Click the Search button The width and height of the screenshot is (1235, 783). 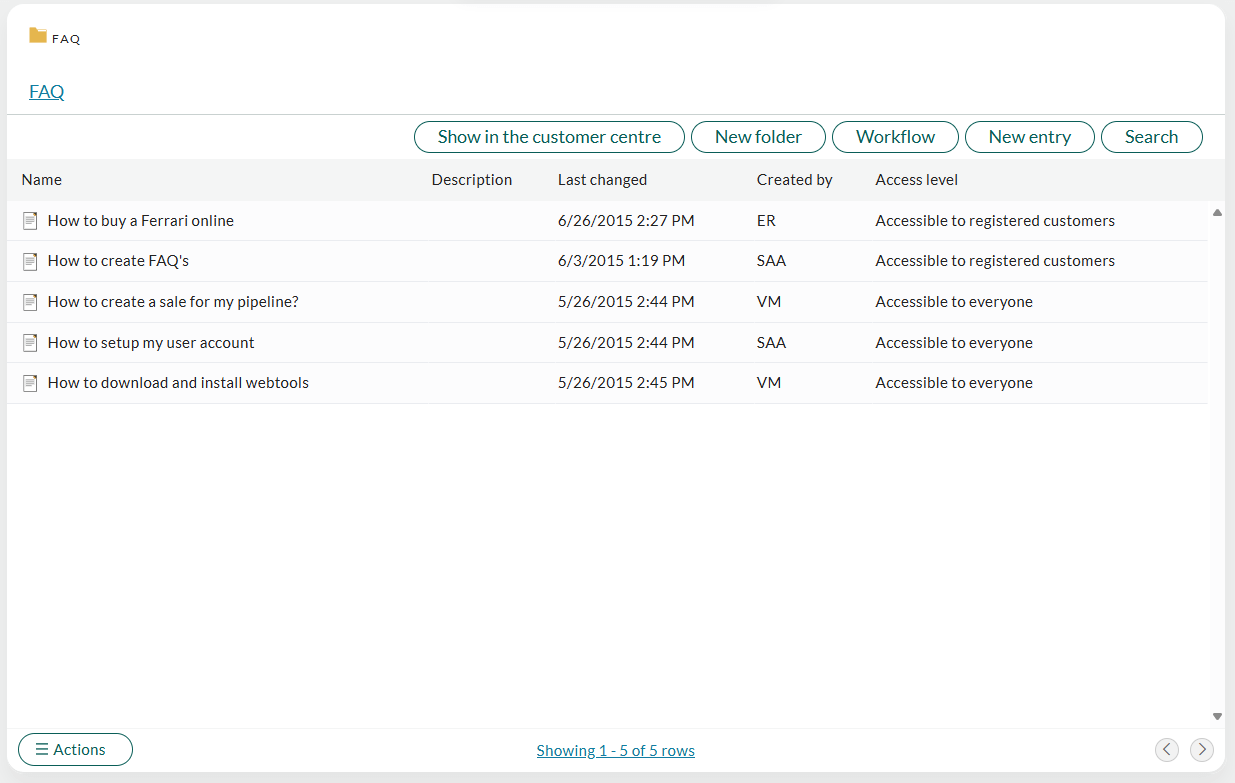pyautogui.click(x=1151, y=137)
